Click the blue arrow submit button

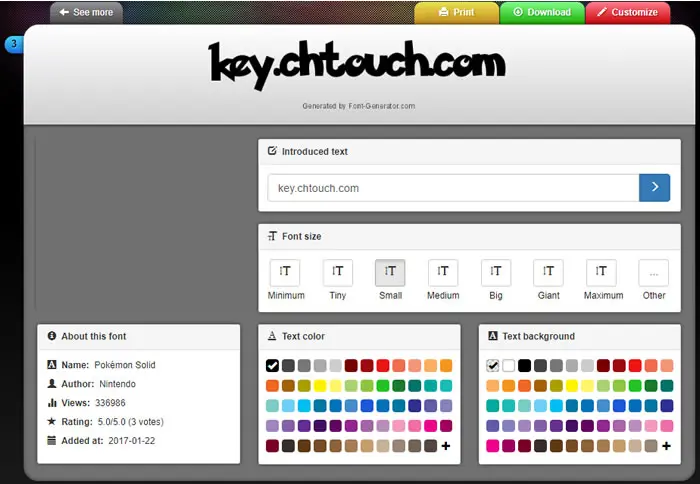654,188
